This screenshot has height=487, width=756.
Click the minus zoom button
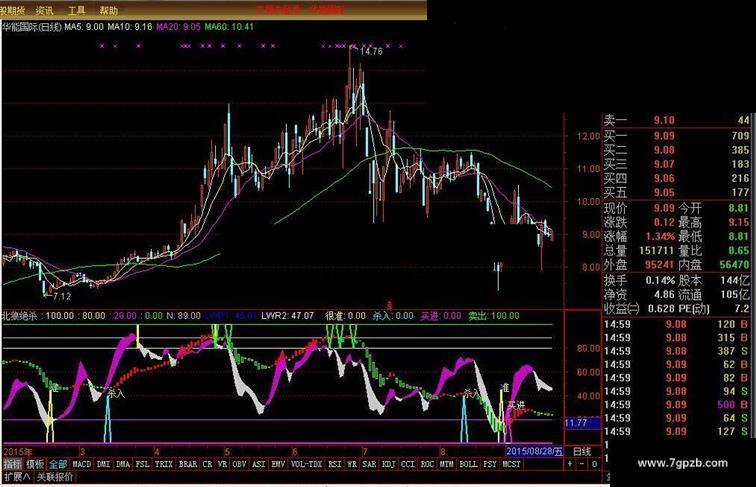(x=582, y=464)
